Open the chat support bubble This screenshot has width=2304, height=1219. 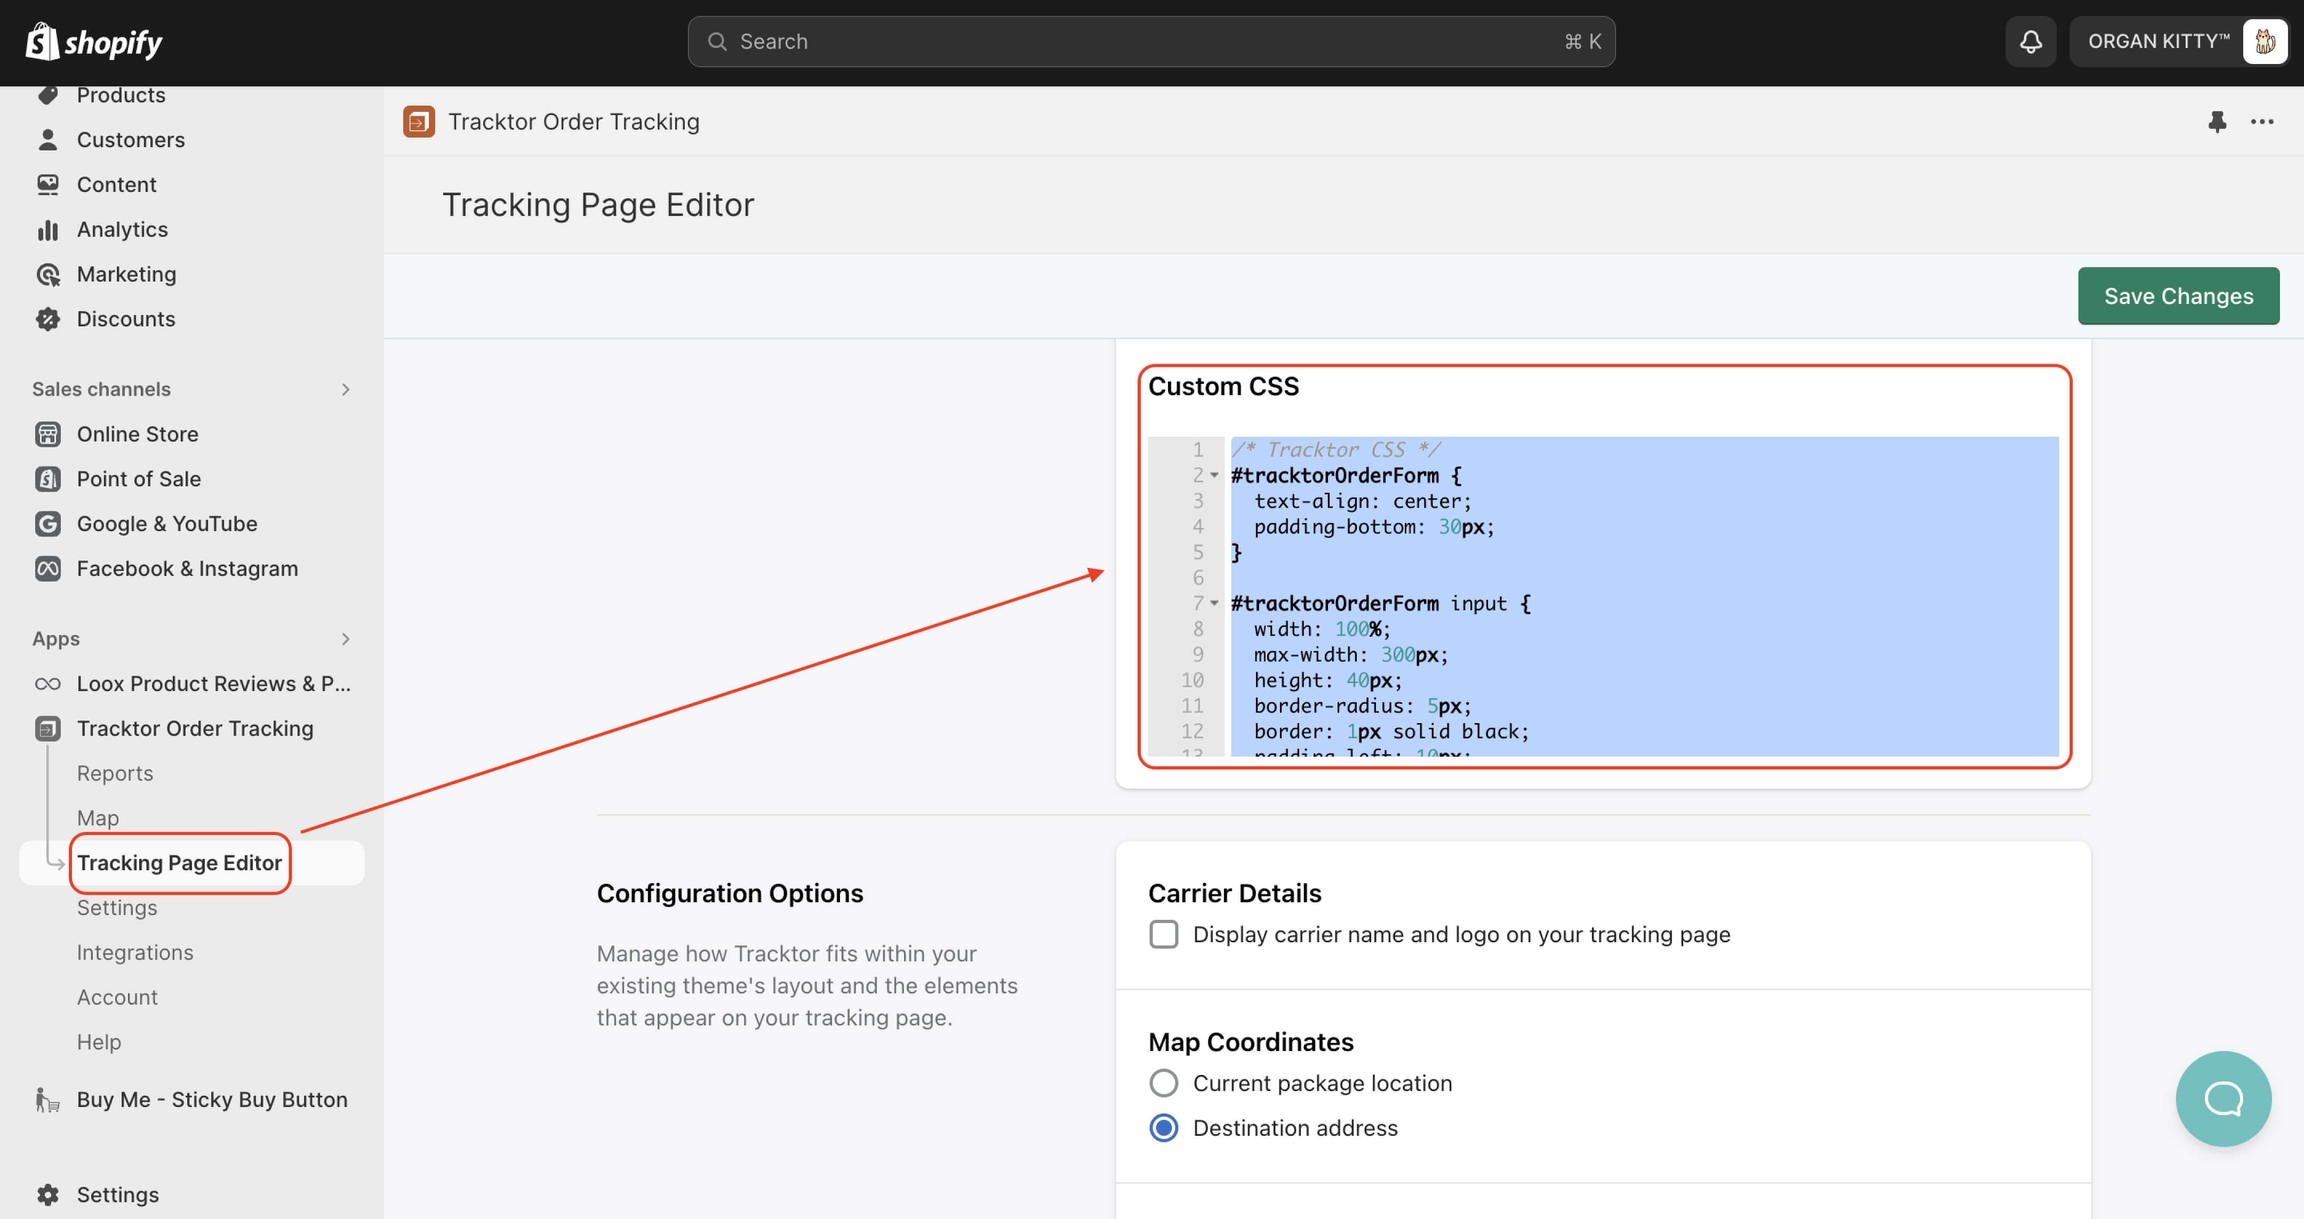click(2223, 1098)
